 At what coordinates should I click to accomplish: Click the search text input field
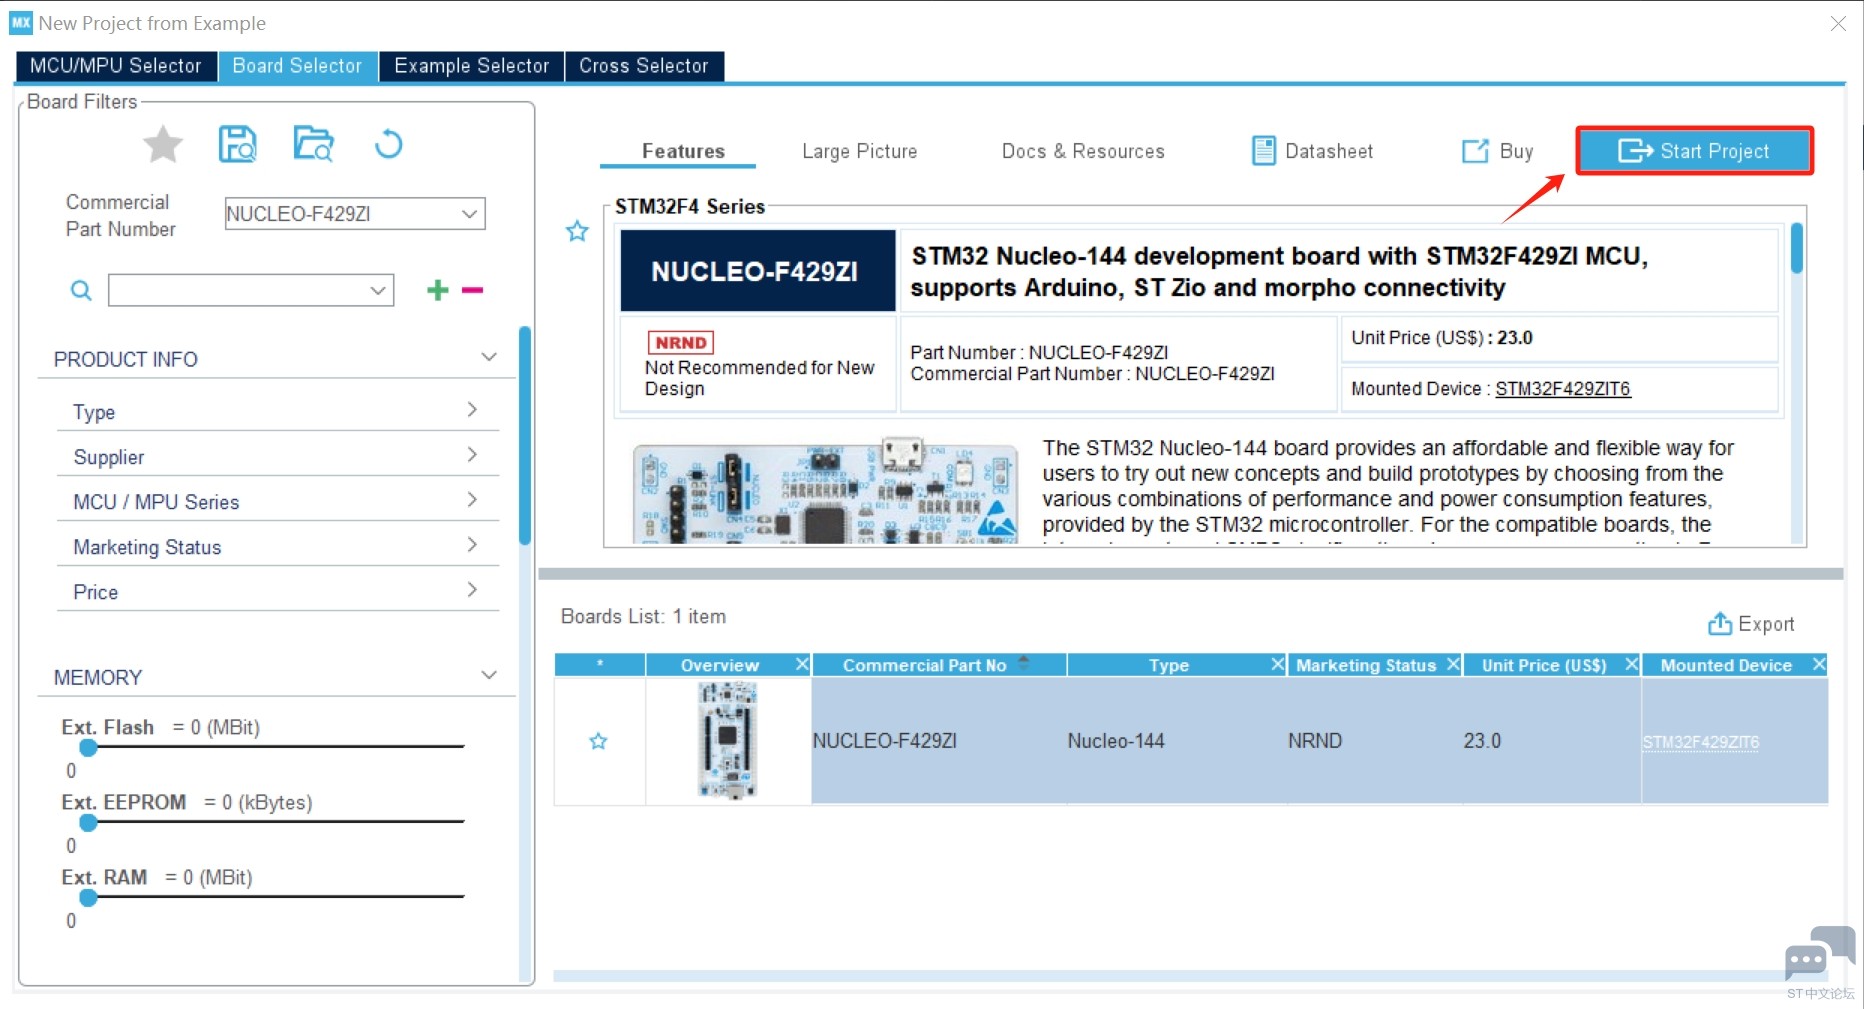(x=238, y=290)
